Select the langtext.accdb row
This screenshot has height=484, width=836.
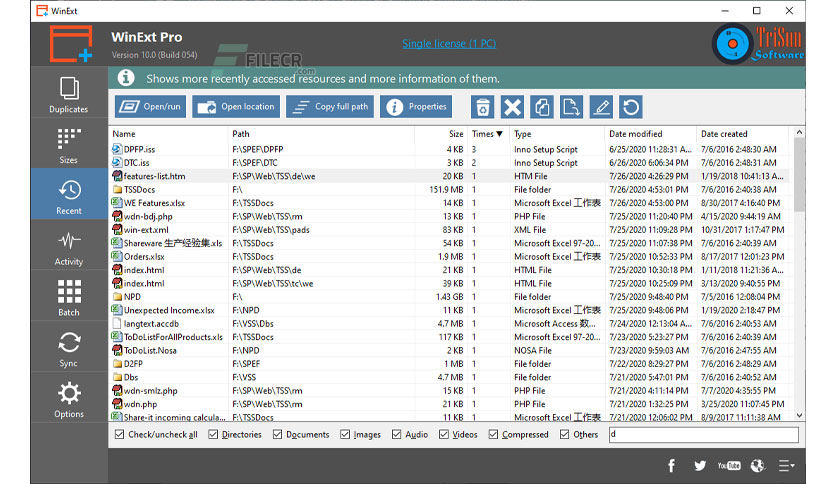point(449,324)
